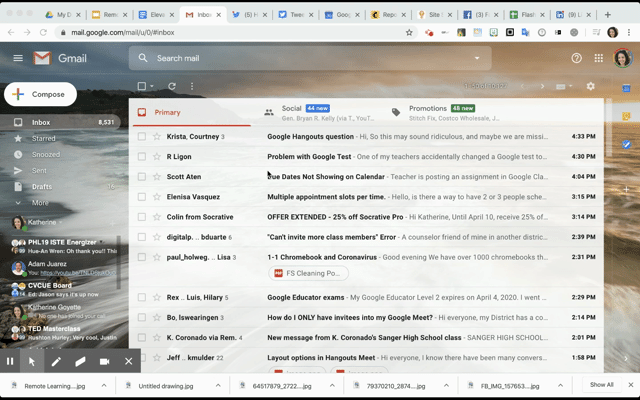This screenshot has height=400, width=640.
Task: Tick the checkbox for Colin from Socrative email
Action: point(142,217)
